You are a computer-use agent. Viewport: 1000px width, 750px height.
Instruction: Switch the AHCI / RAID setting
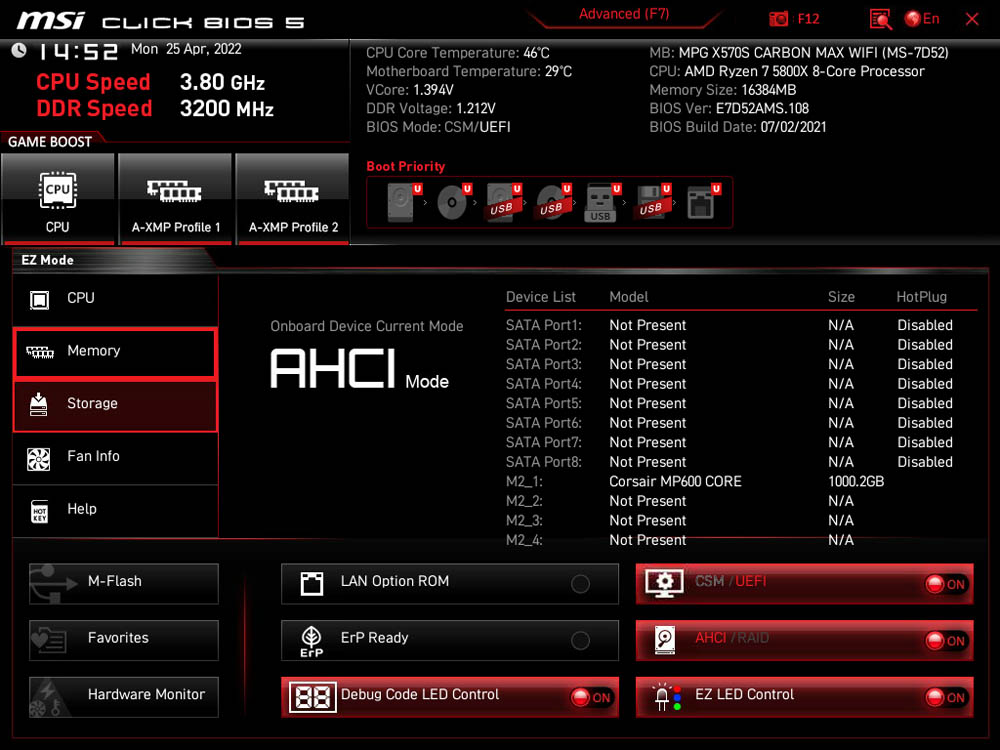pos(804,640)
